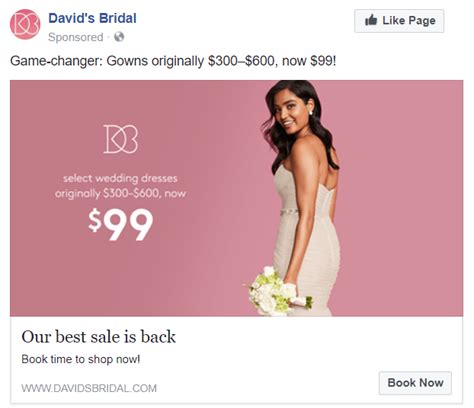Screen dimensions: 474x408
Task: Click the model's face in the ad
Action: (292, 113)
